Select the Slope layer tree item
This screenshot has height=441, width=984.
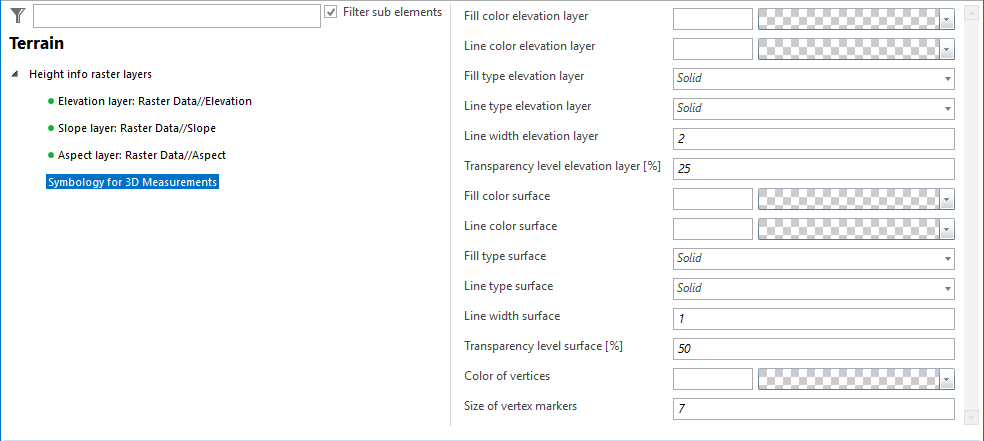[x=136, y=128]
